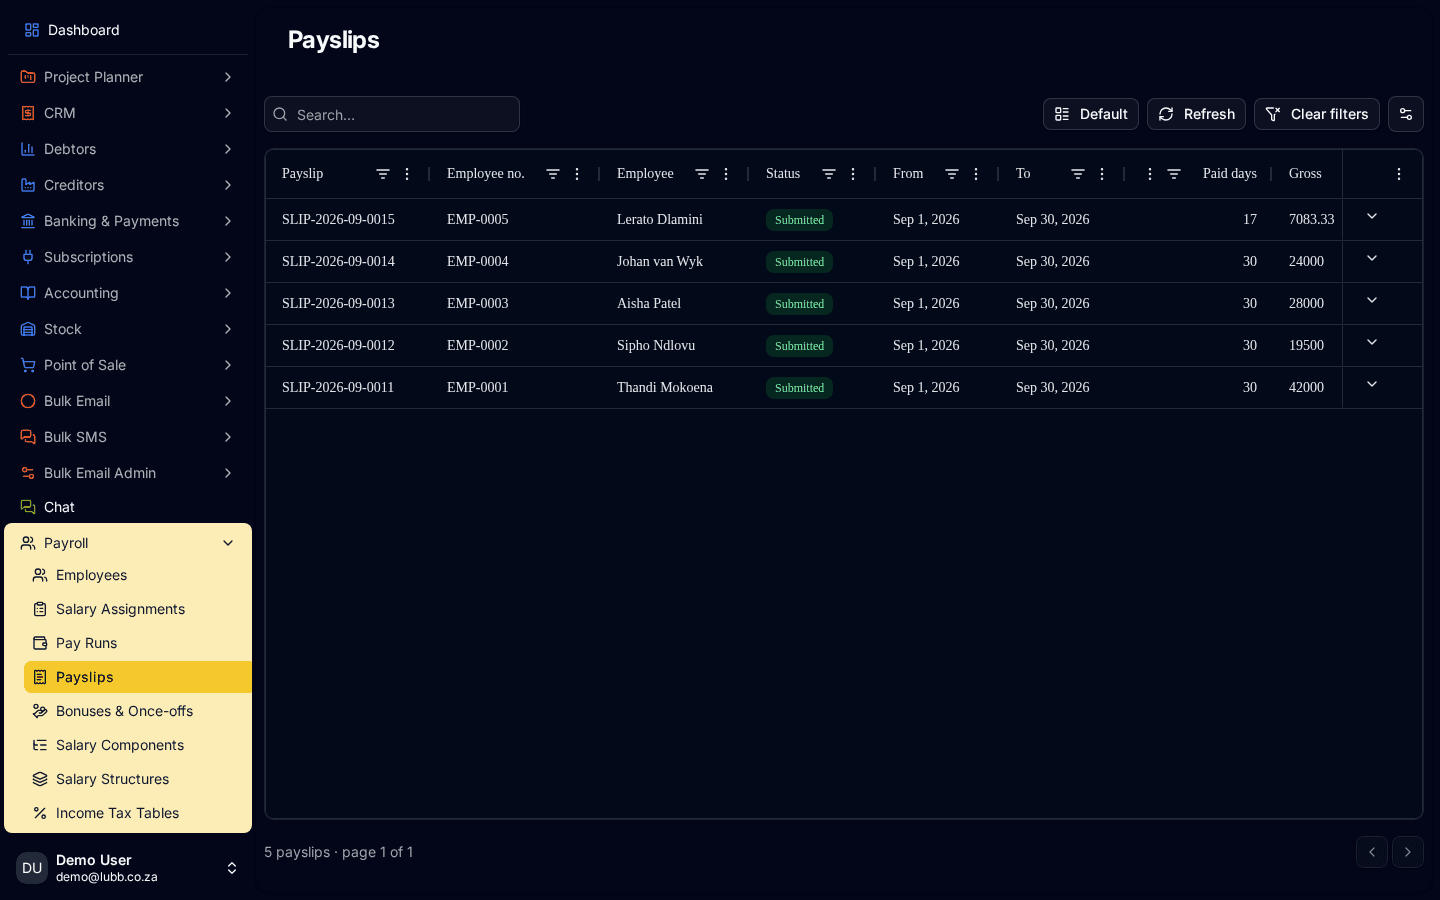Expand the Bulk Email section

click(228, 401)
